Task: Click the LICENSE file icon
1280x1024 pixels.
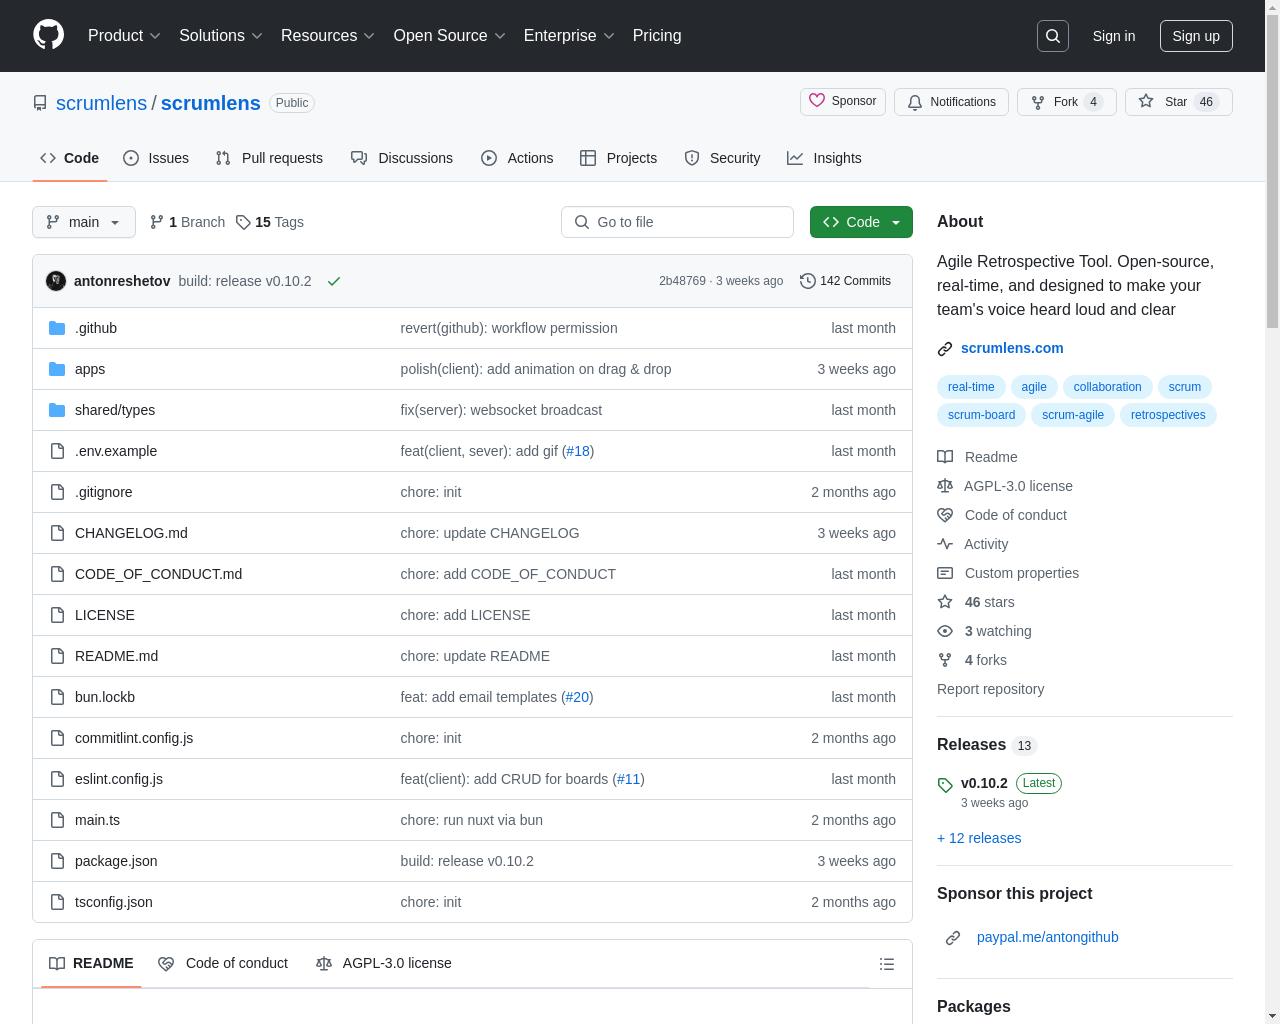Action: [x=57, y=615]
